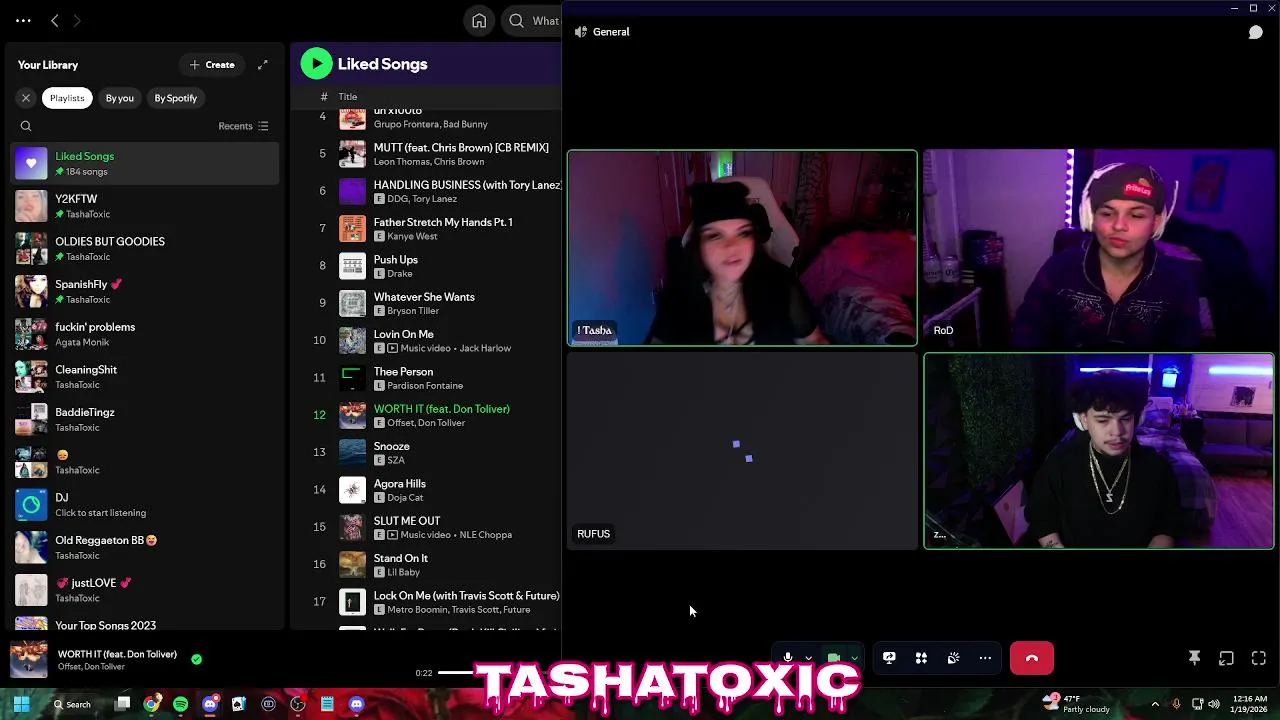Pop out the Discord call window
Viewport: 1280px width, 720px height.
(x=1226, y=658)
